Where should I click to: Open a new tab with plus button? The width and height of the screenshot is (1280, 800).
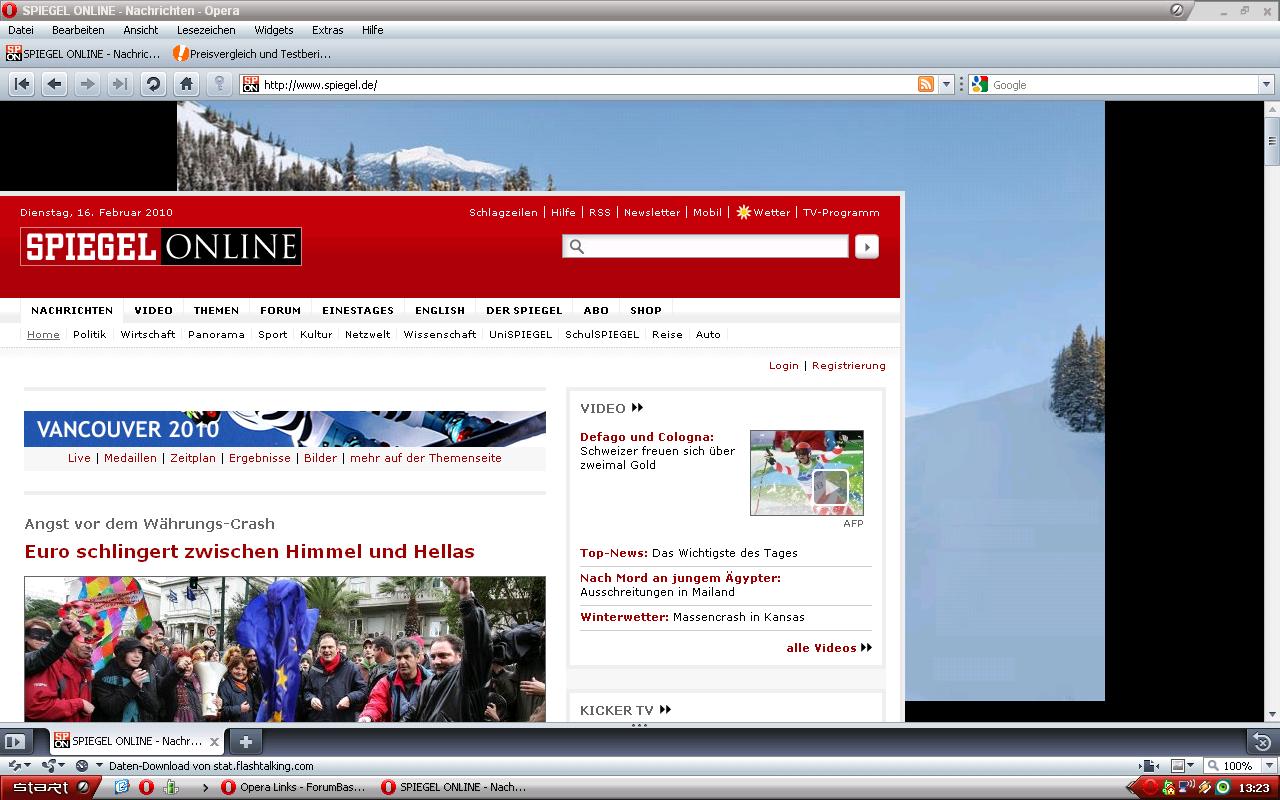[246, 741]
